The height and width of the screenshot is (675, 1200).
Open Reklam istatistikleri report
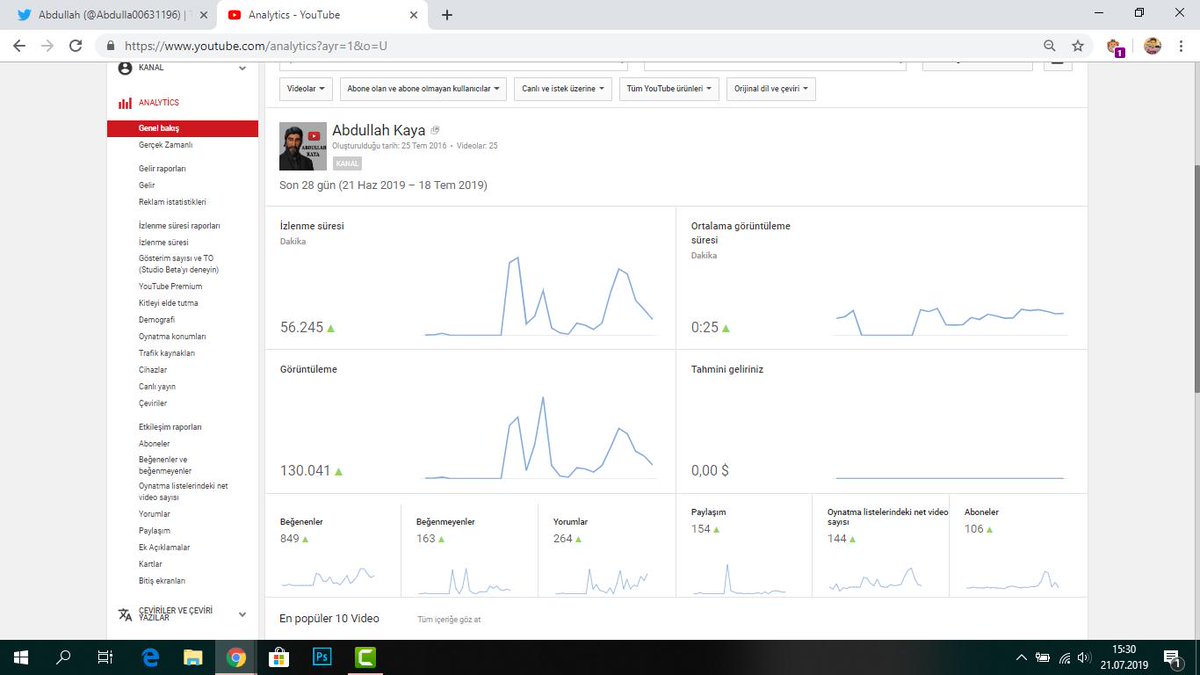[172, 202]
